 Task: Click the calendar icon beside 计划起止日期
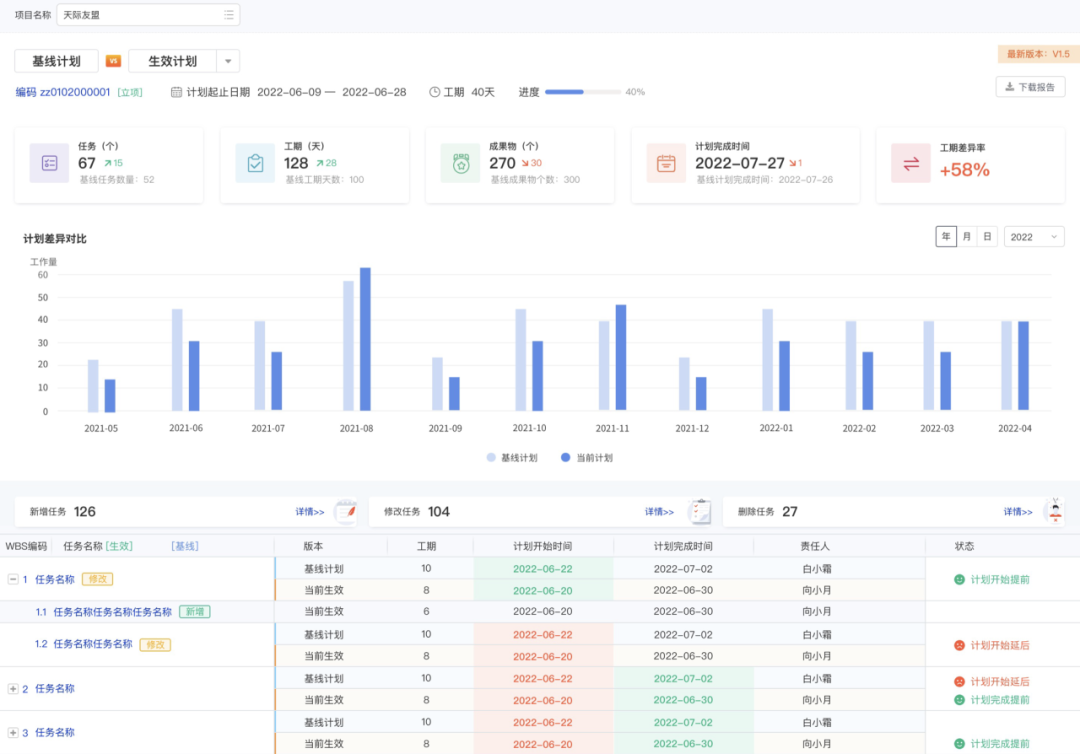pos(176,92)
